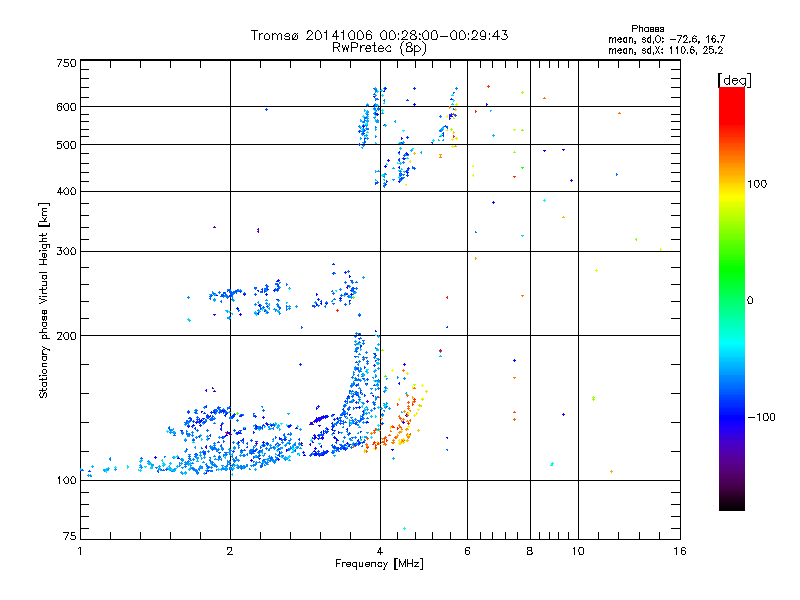Click the black bottom of the phase colorbar
This screenshot has height=600, width=800.
[x=732, y=503]
